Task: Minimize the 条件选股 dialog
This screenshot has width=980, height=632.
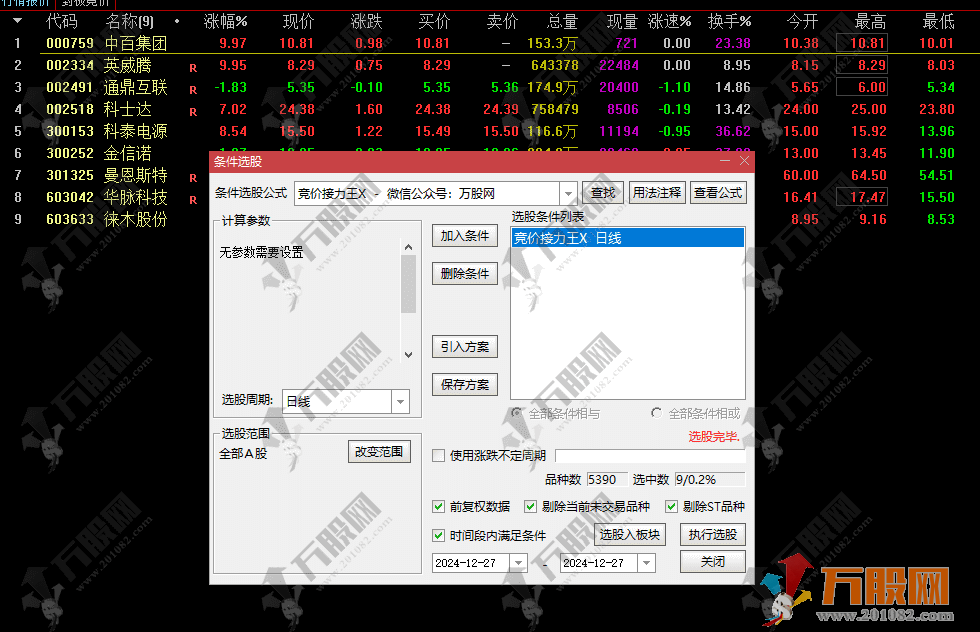Action: 725,161
